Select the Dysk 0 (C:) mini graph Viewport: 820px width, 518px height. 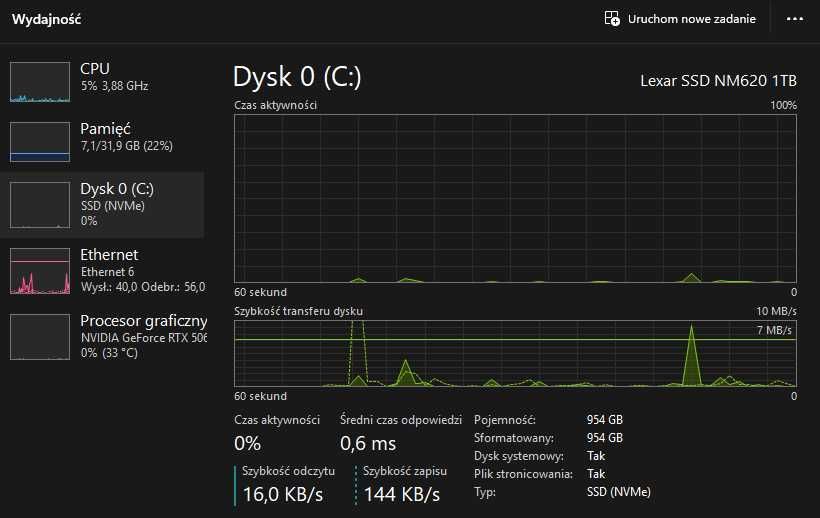click(40, 205)
